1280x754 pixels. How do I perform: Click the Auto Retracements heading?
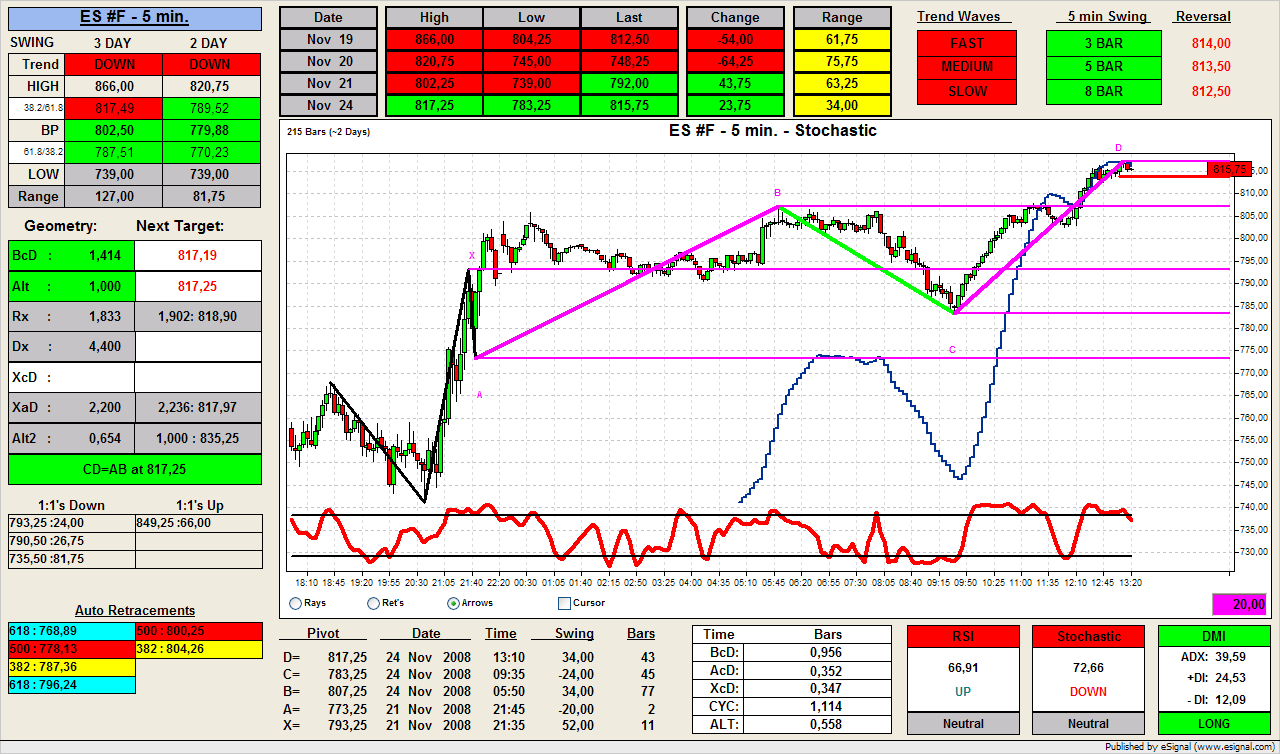pos(135,610)
